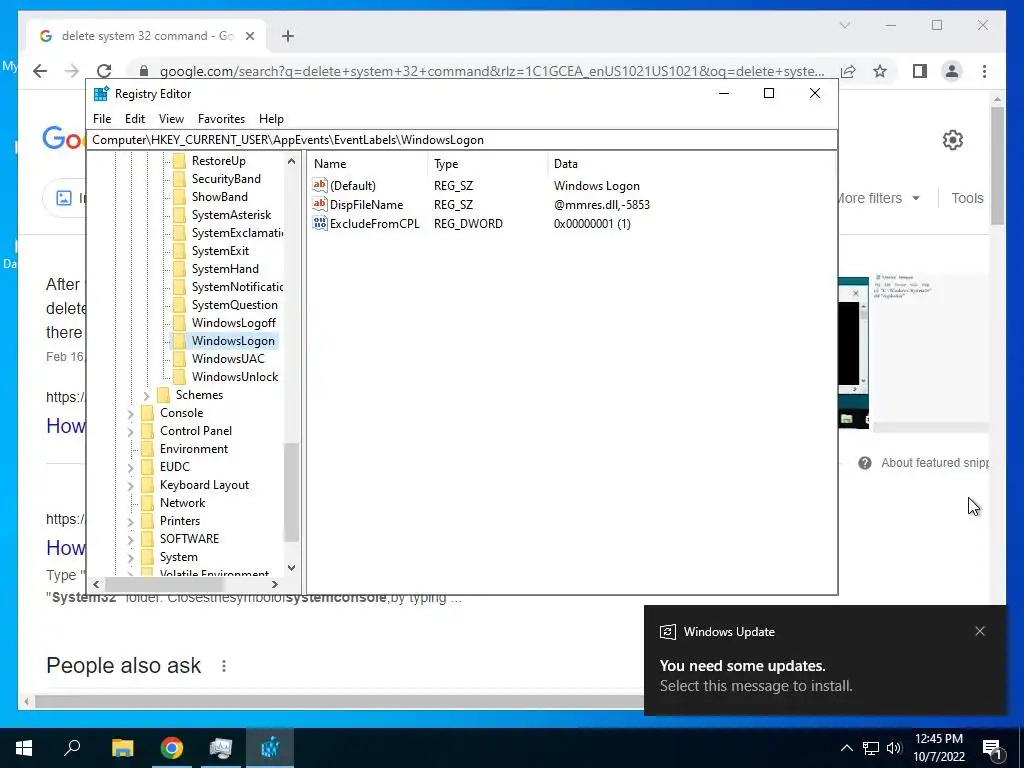Expand the Control Panel key
This screenshot has height=768, width=1024.
[131, 431]
